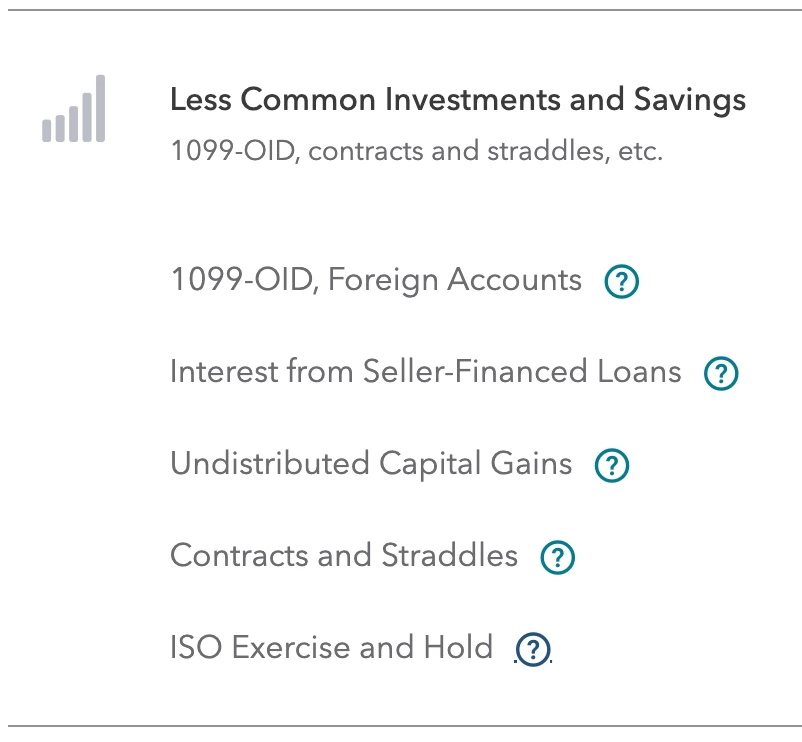The width and height of the screenshot is (802, 742).
Task: Collapse the Less Common Investments and Savings heading
Action: [x=458, y=100]
